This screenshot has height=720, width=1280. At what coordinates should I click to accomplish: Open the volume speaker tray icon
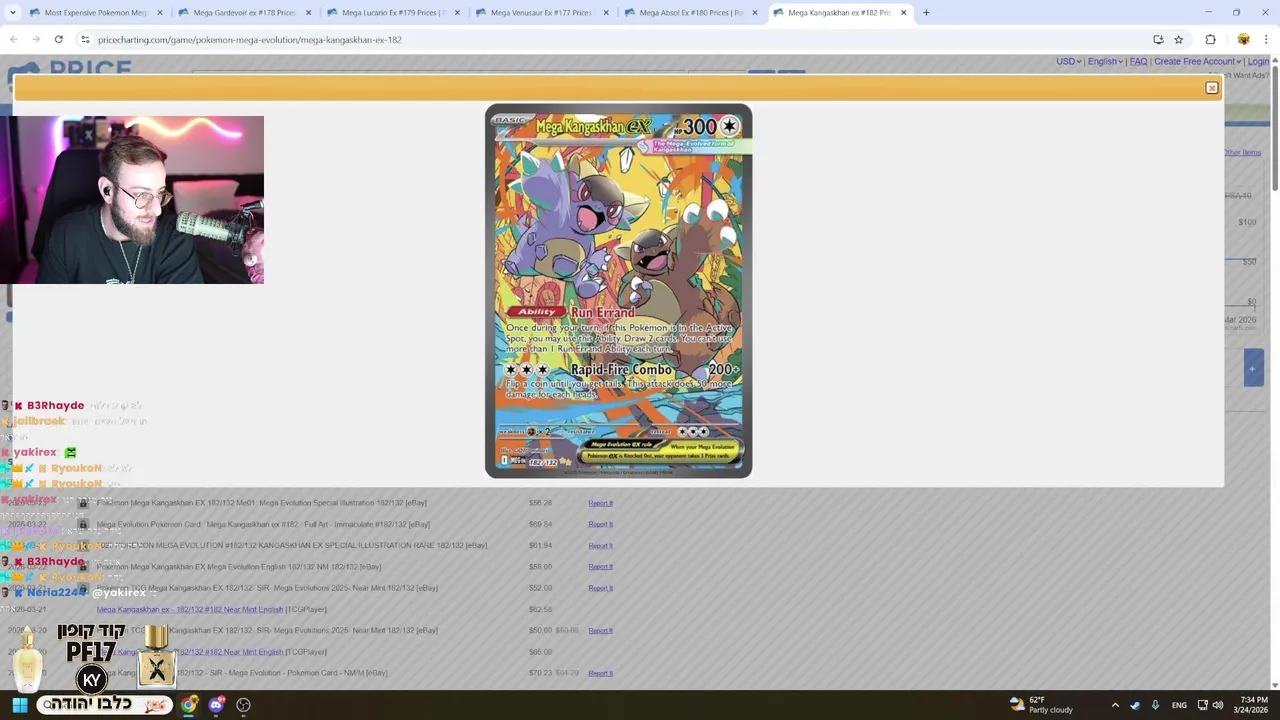point(1217,705)
